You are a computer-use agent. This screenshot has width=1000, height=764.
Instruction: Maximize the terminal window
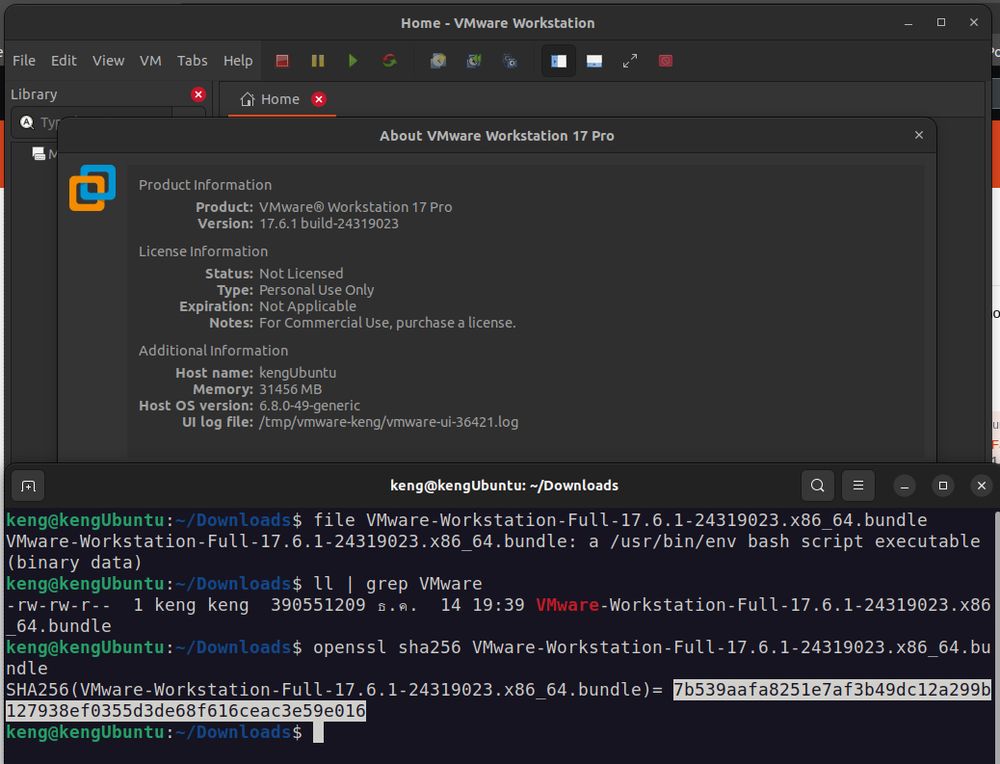(x=943, y=486)
